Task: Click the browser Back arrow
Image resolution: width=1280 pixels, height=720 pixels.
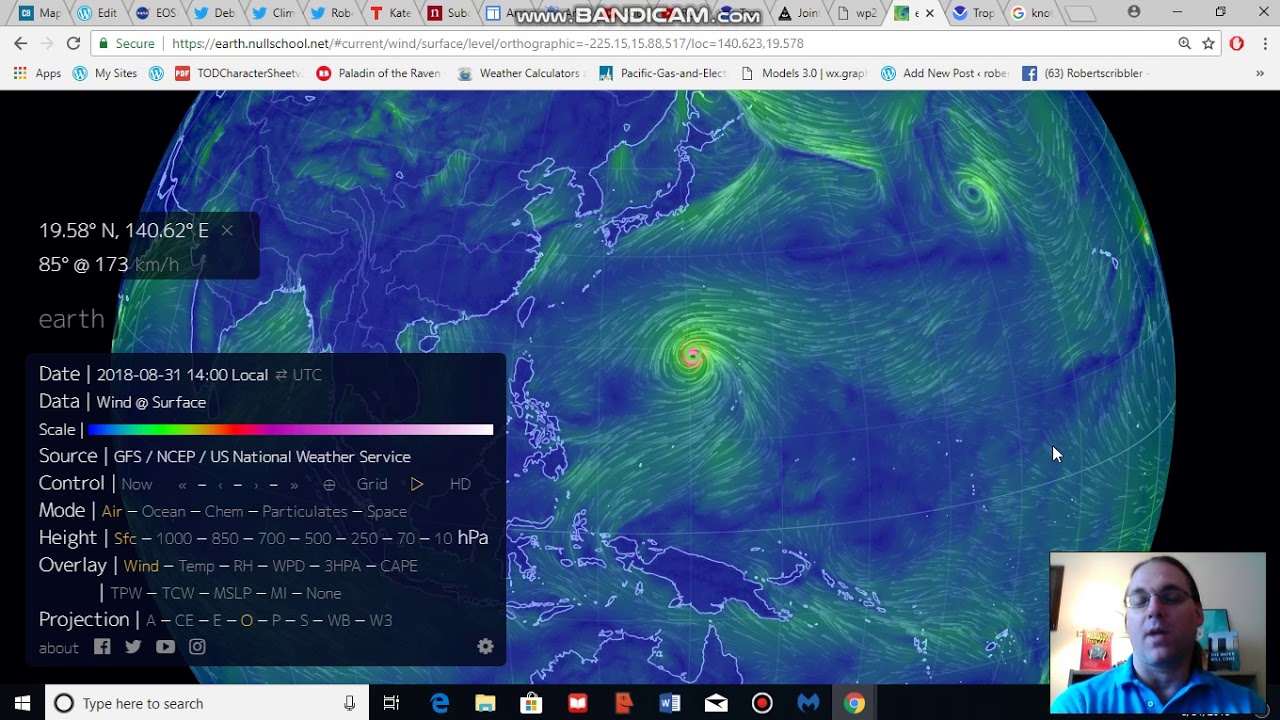Action: [x=21, y=43]
